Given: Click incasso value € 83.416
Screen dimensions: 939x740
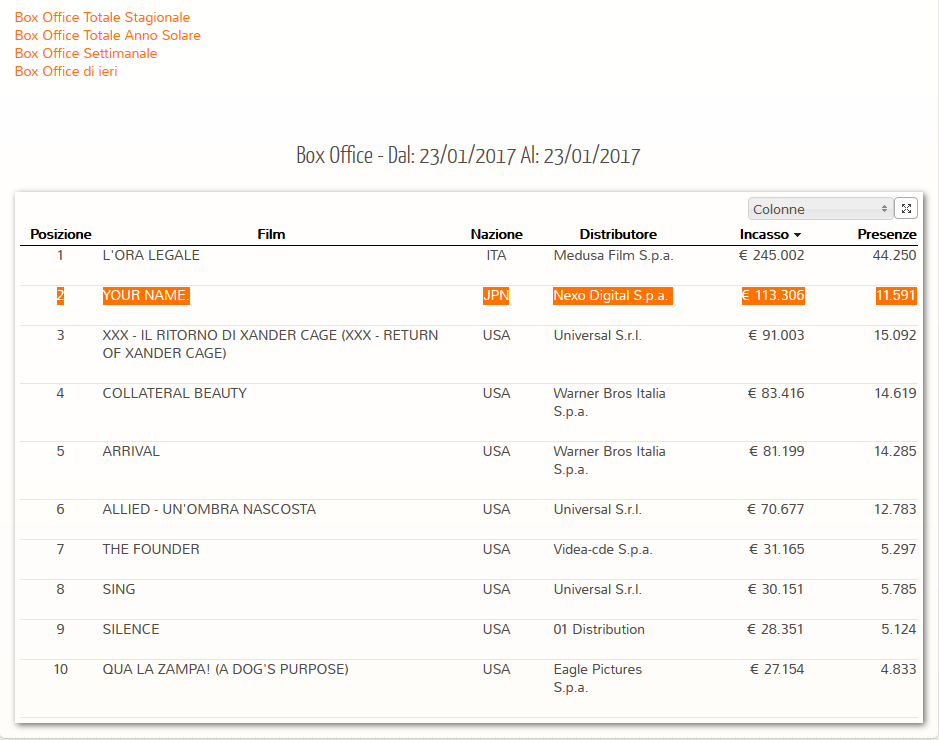Looking at the screenshot, I should pyautogui.click(x=776, y=393).
